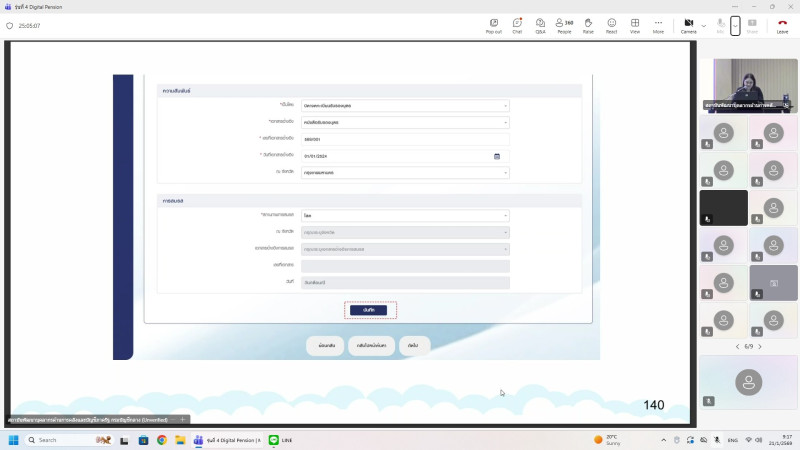Pop out the shared content
This screenshot has width=800, height=450.
pyautogui.click(x=493, y=25)
